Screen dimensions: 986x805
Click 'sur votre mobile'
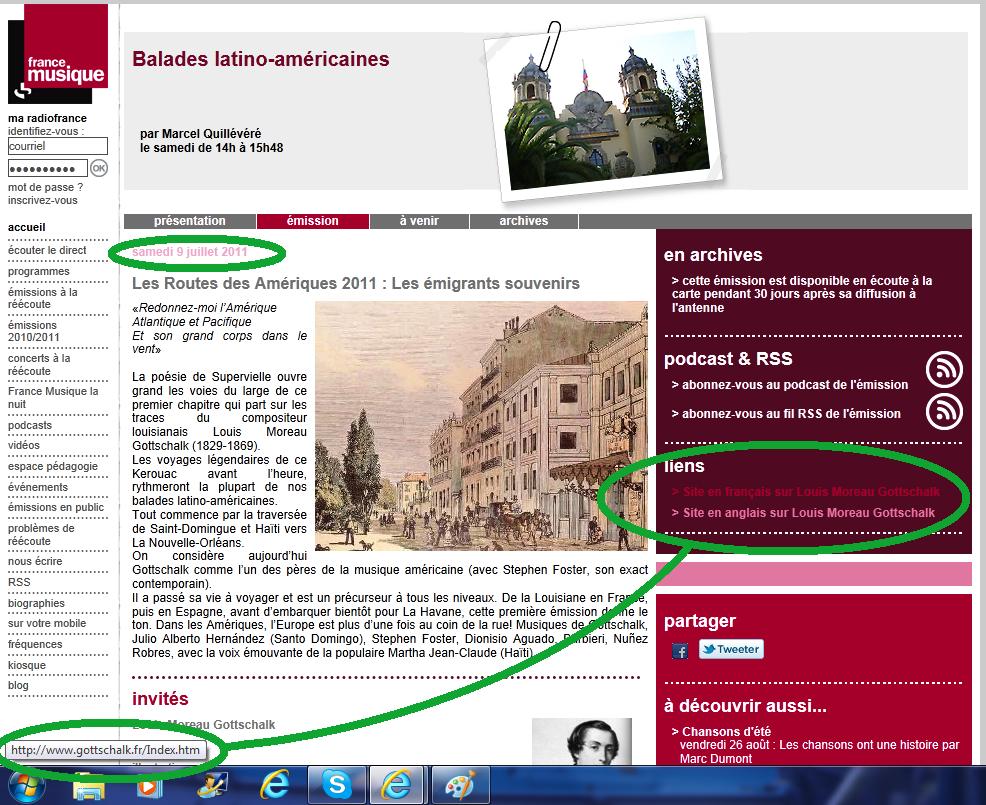[47, 624]
